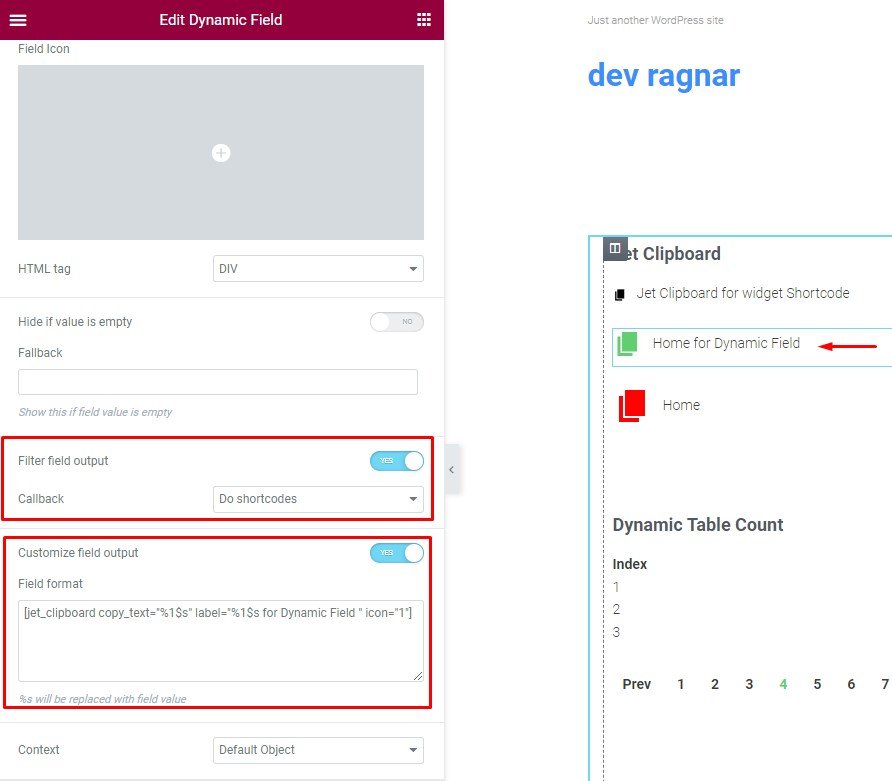
Task: Collapse the editor panel with the arrow
Action: (x=452, y=470)
